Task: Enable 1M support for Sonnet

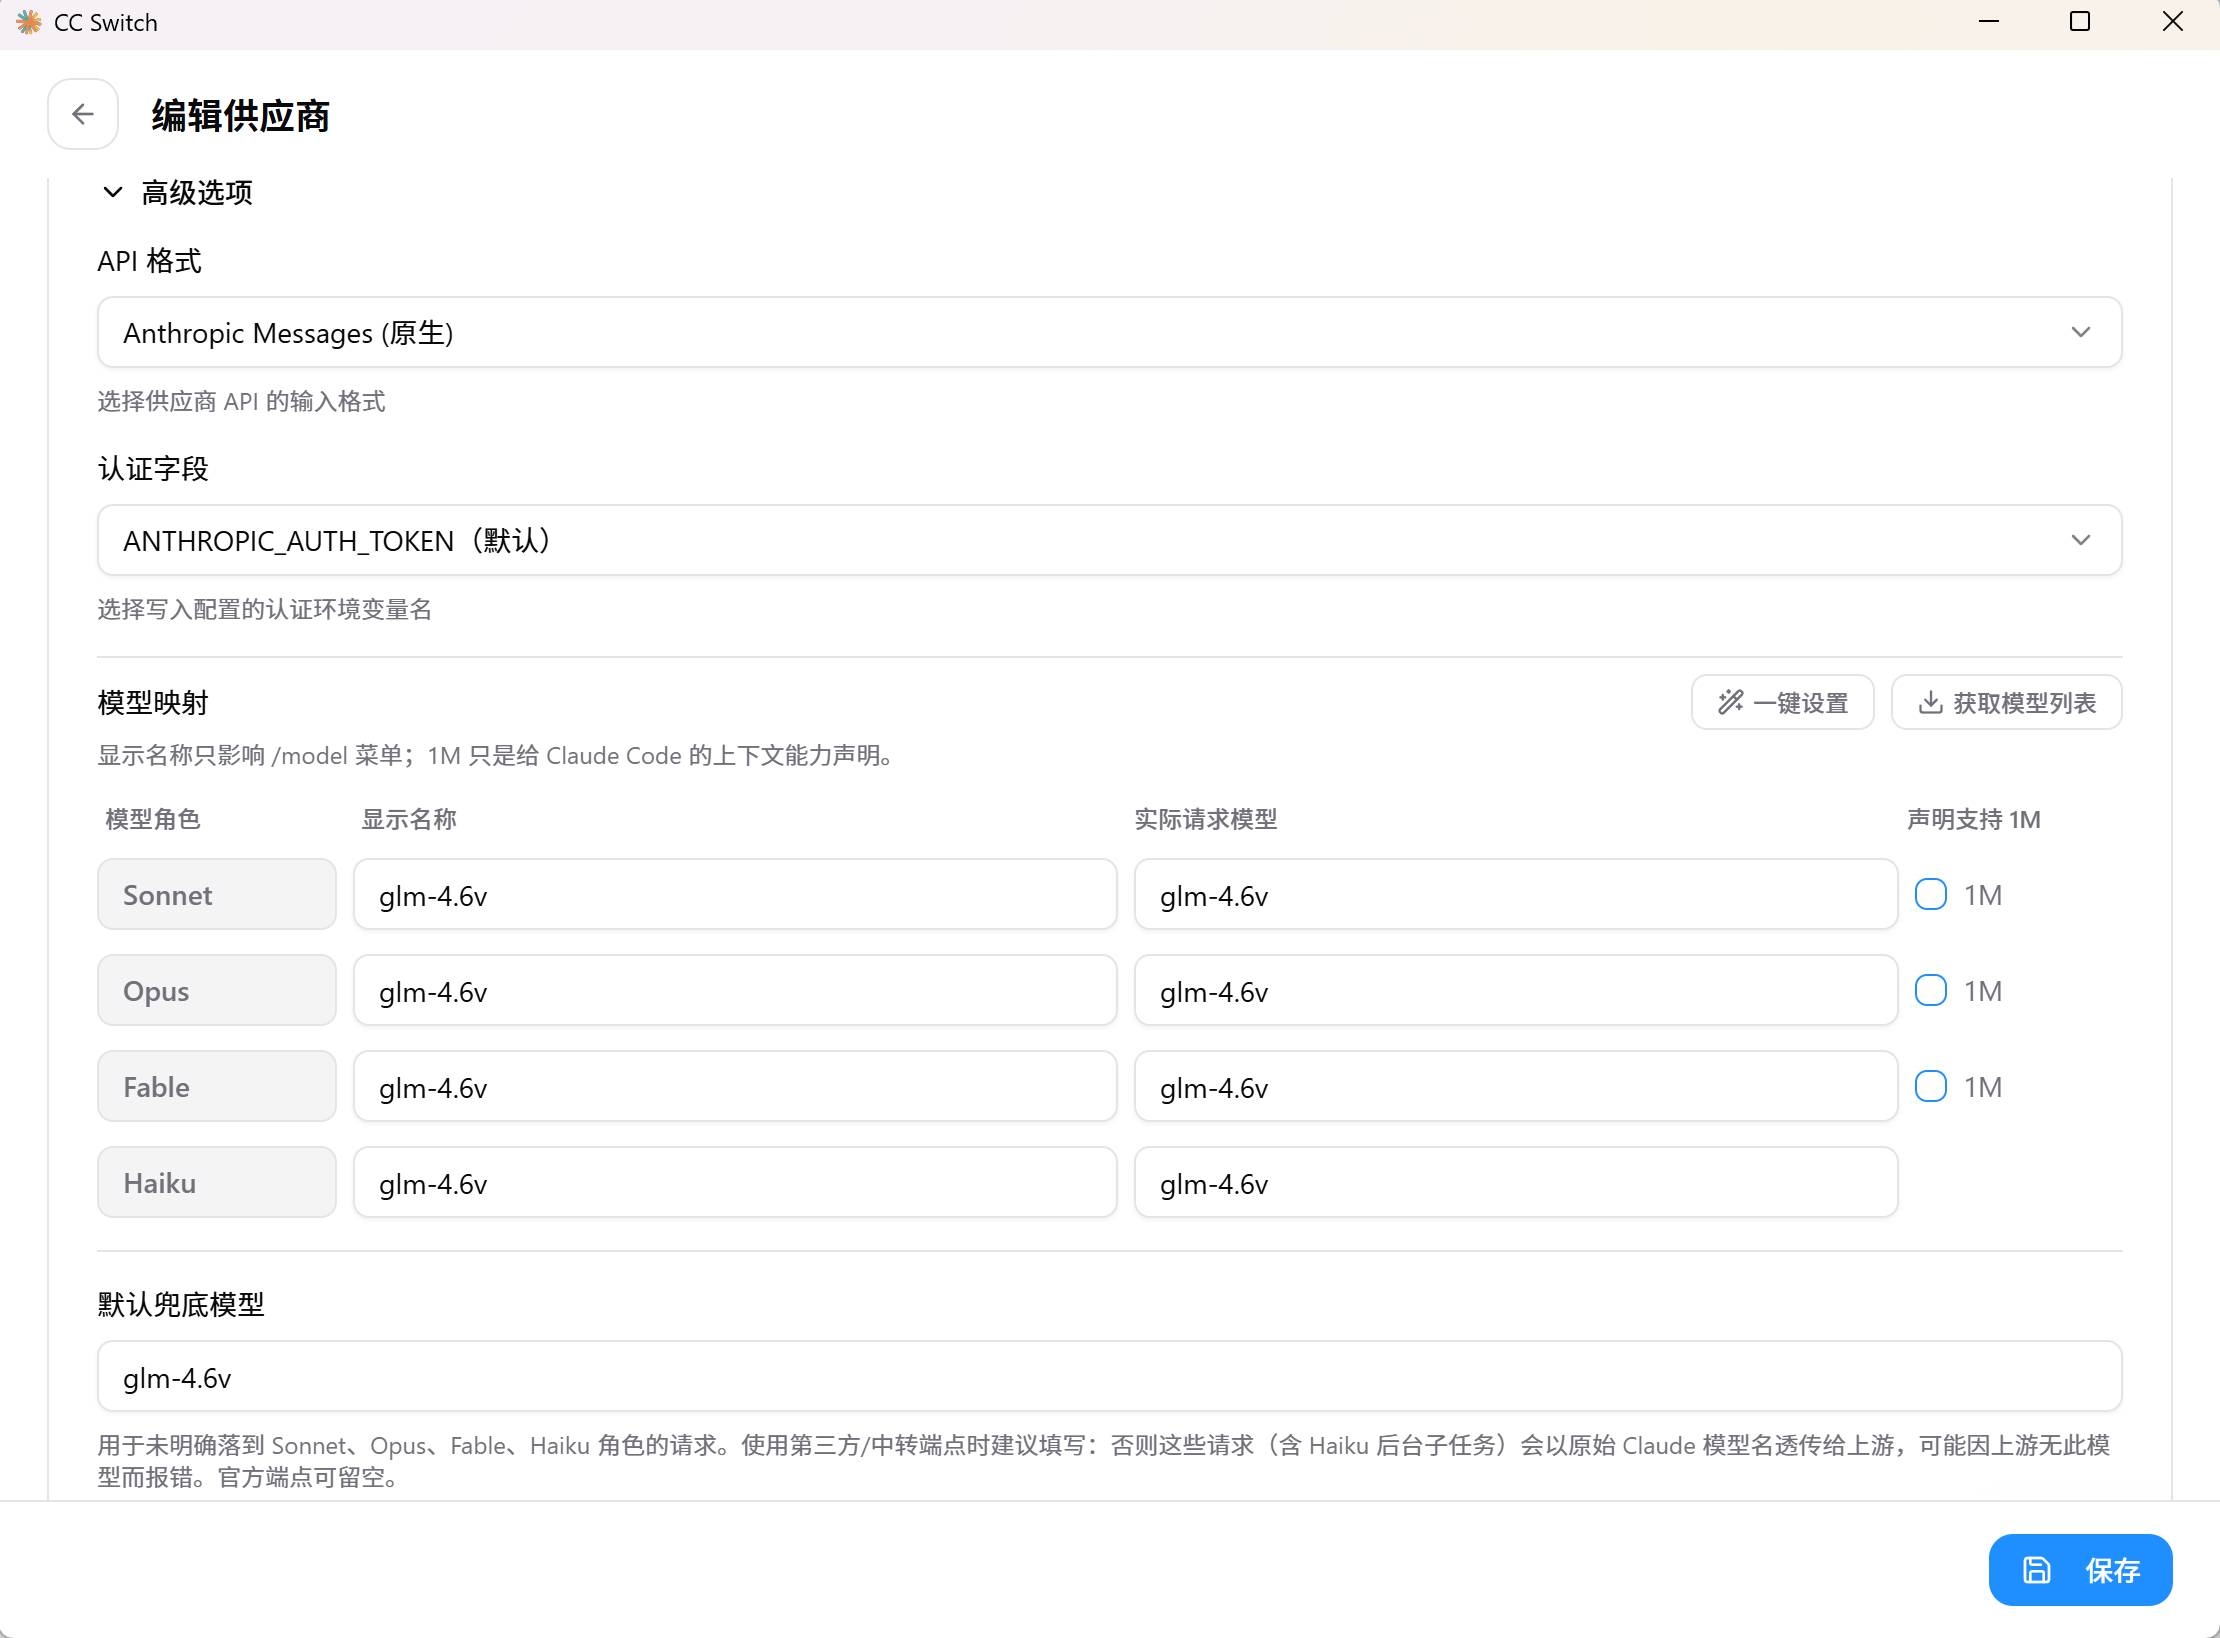Action: [x=1931, y=894]
